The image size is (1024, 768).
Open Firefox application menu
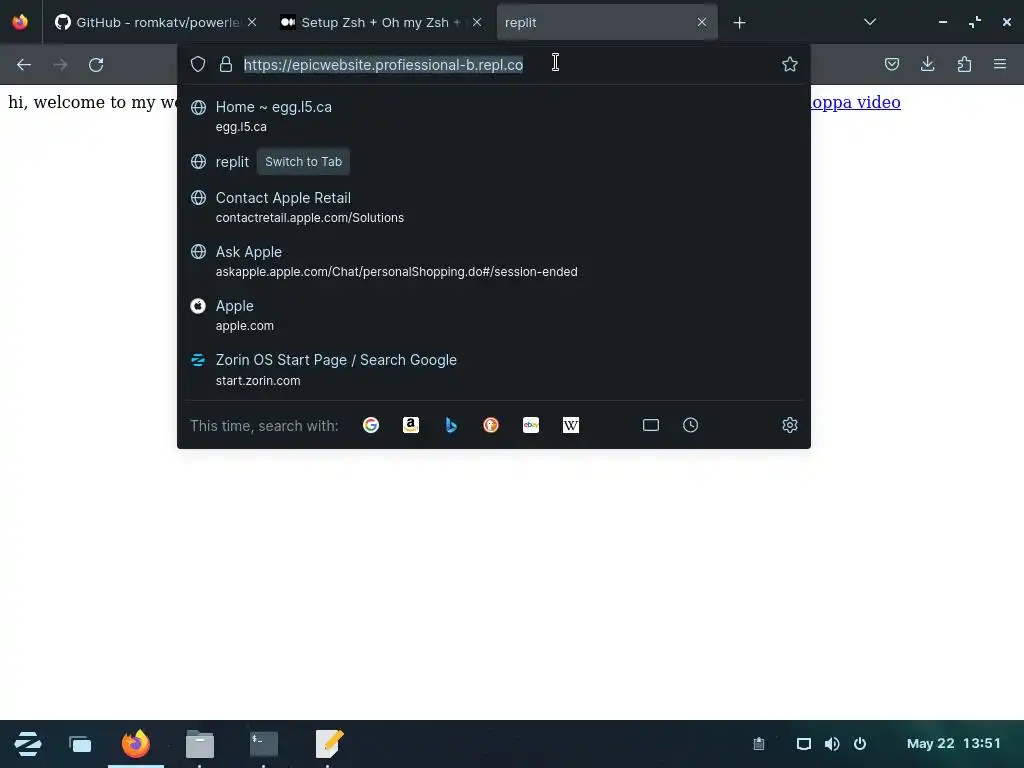pyautogui.click(x=1000, y=64)
